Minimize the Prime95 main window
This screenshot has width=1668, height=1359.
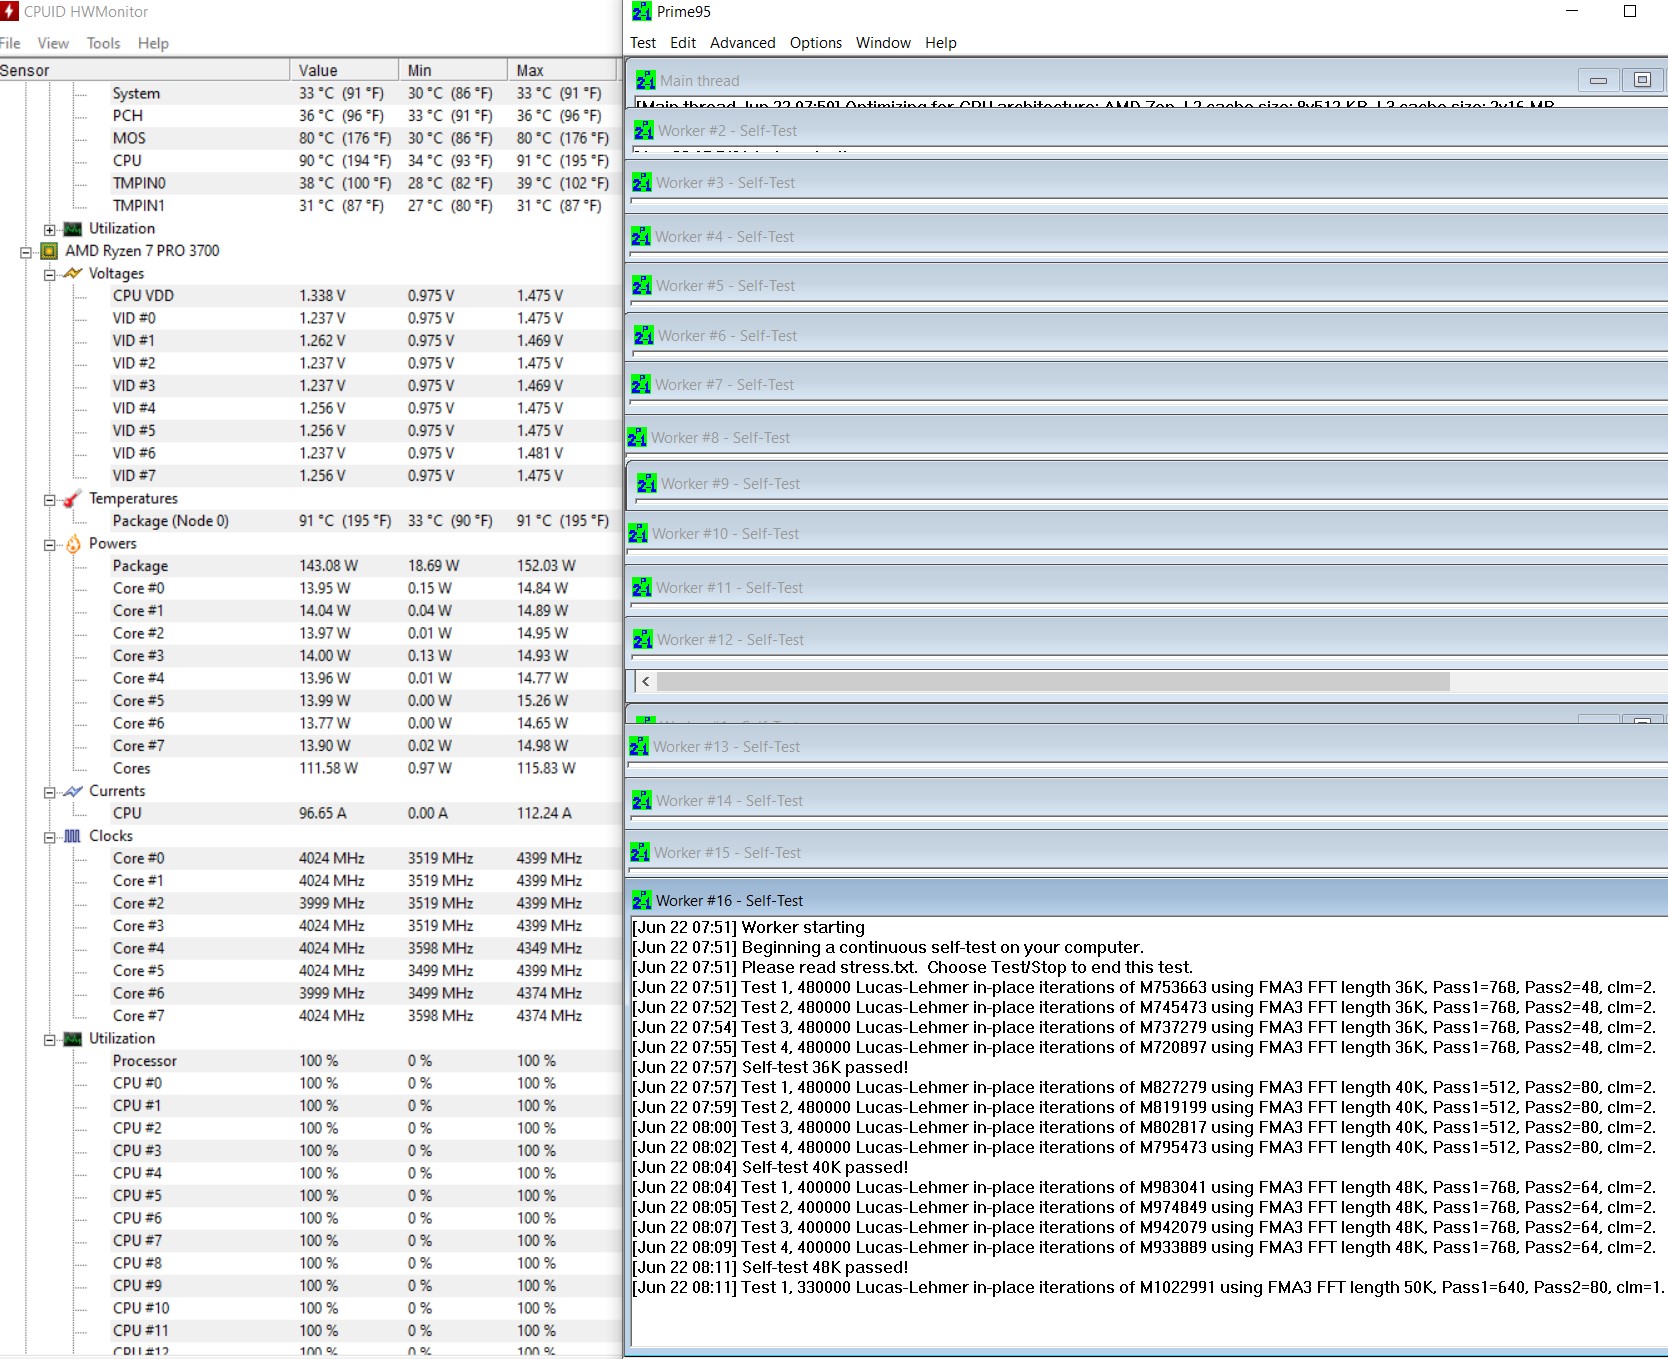[1572, 11]
